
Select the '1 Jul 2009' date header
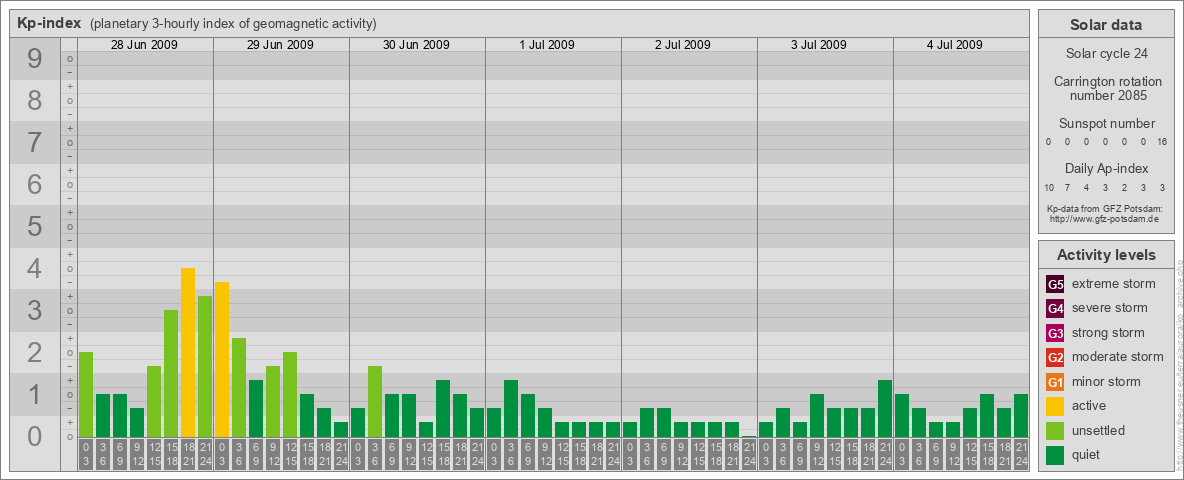(547, 45)
